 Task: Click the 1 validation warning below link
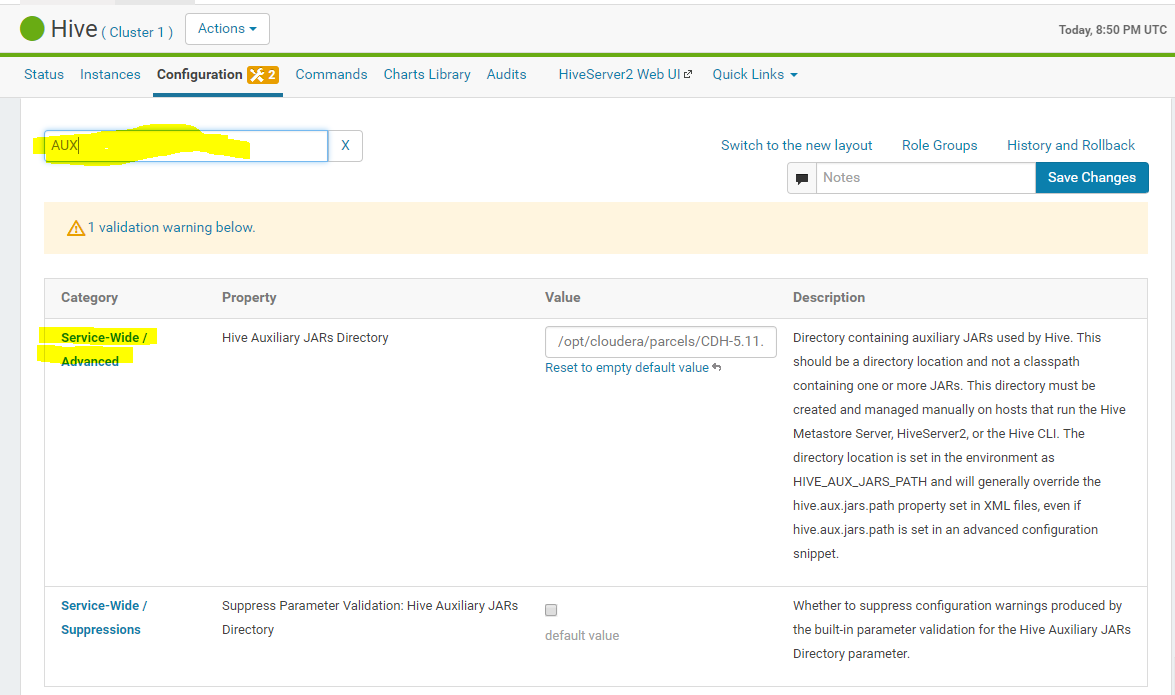click(172, 227)
